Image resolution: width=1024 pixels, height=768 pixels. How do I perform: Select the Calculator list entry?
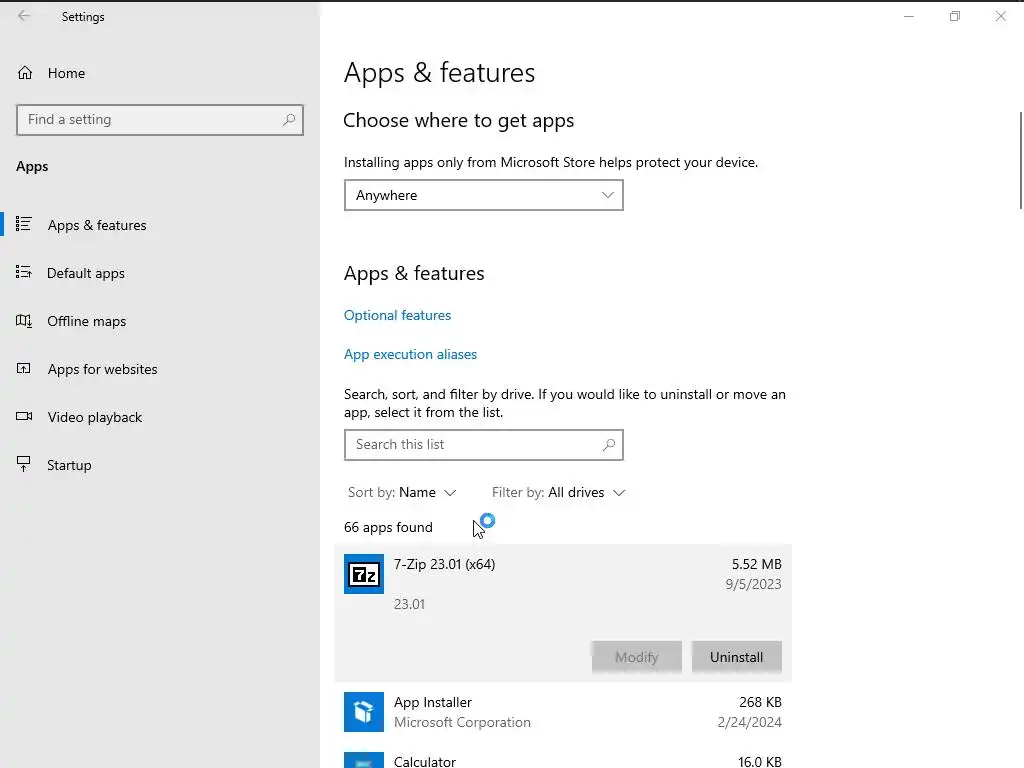563,758
